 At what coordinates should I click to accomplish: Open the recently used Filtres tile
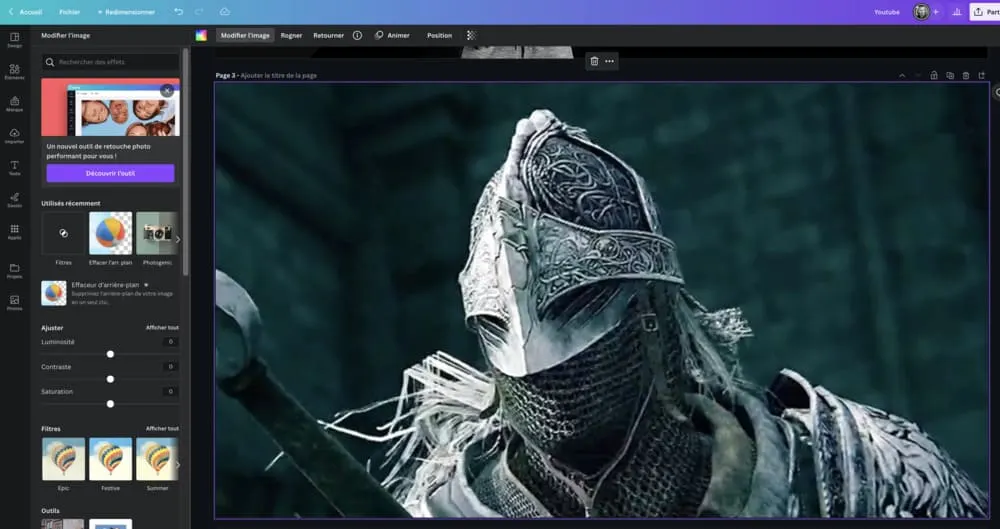click(x=63, y=234)
